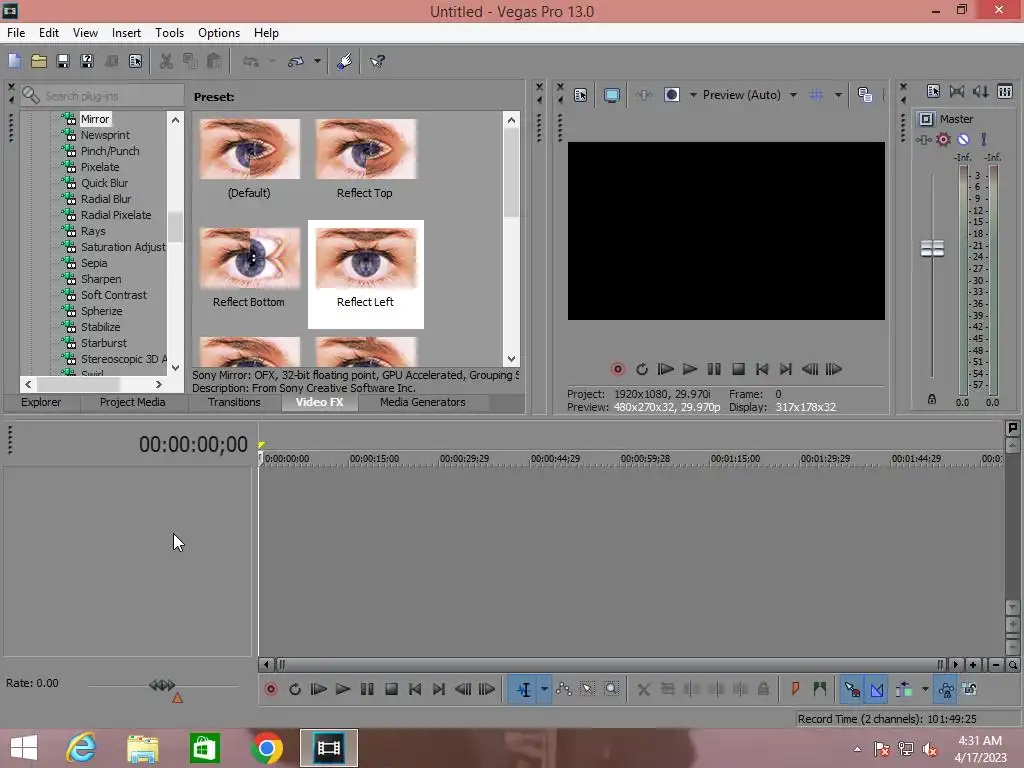Click the playback Rate scrub slider

tap(162, 685)
